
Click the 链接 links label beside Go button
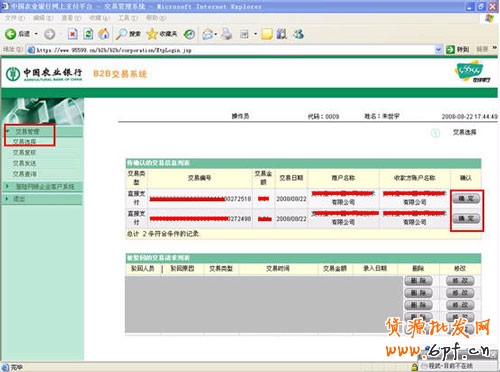coord(482,49)
